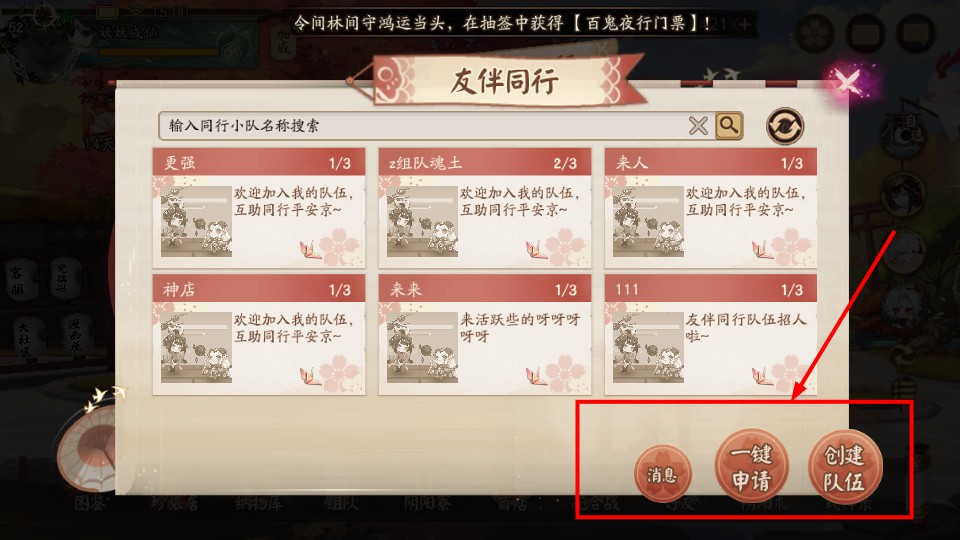Select the z组队魂土 team card

[x=485, y=208]
